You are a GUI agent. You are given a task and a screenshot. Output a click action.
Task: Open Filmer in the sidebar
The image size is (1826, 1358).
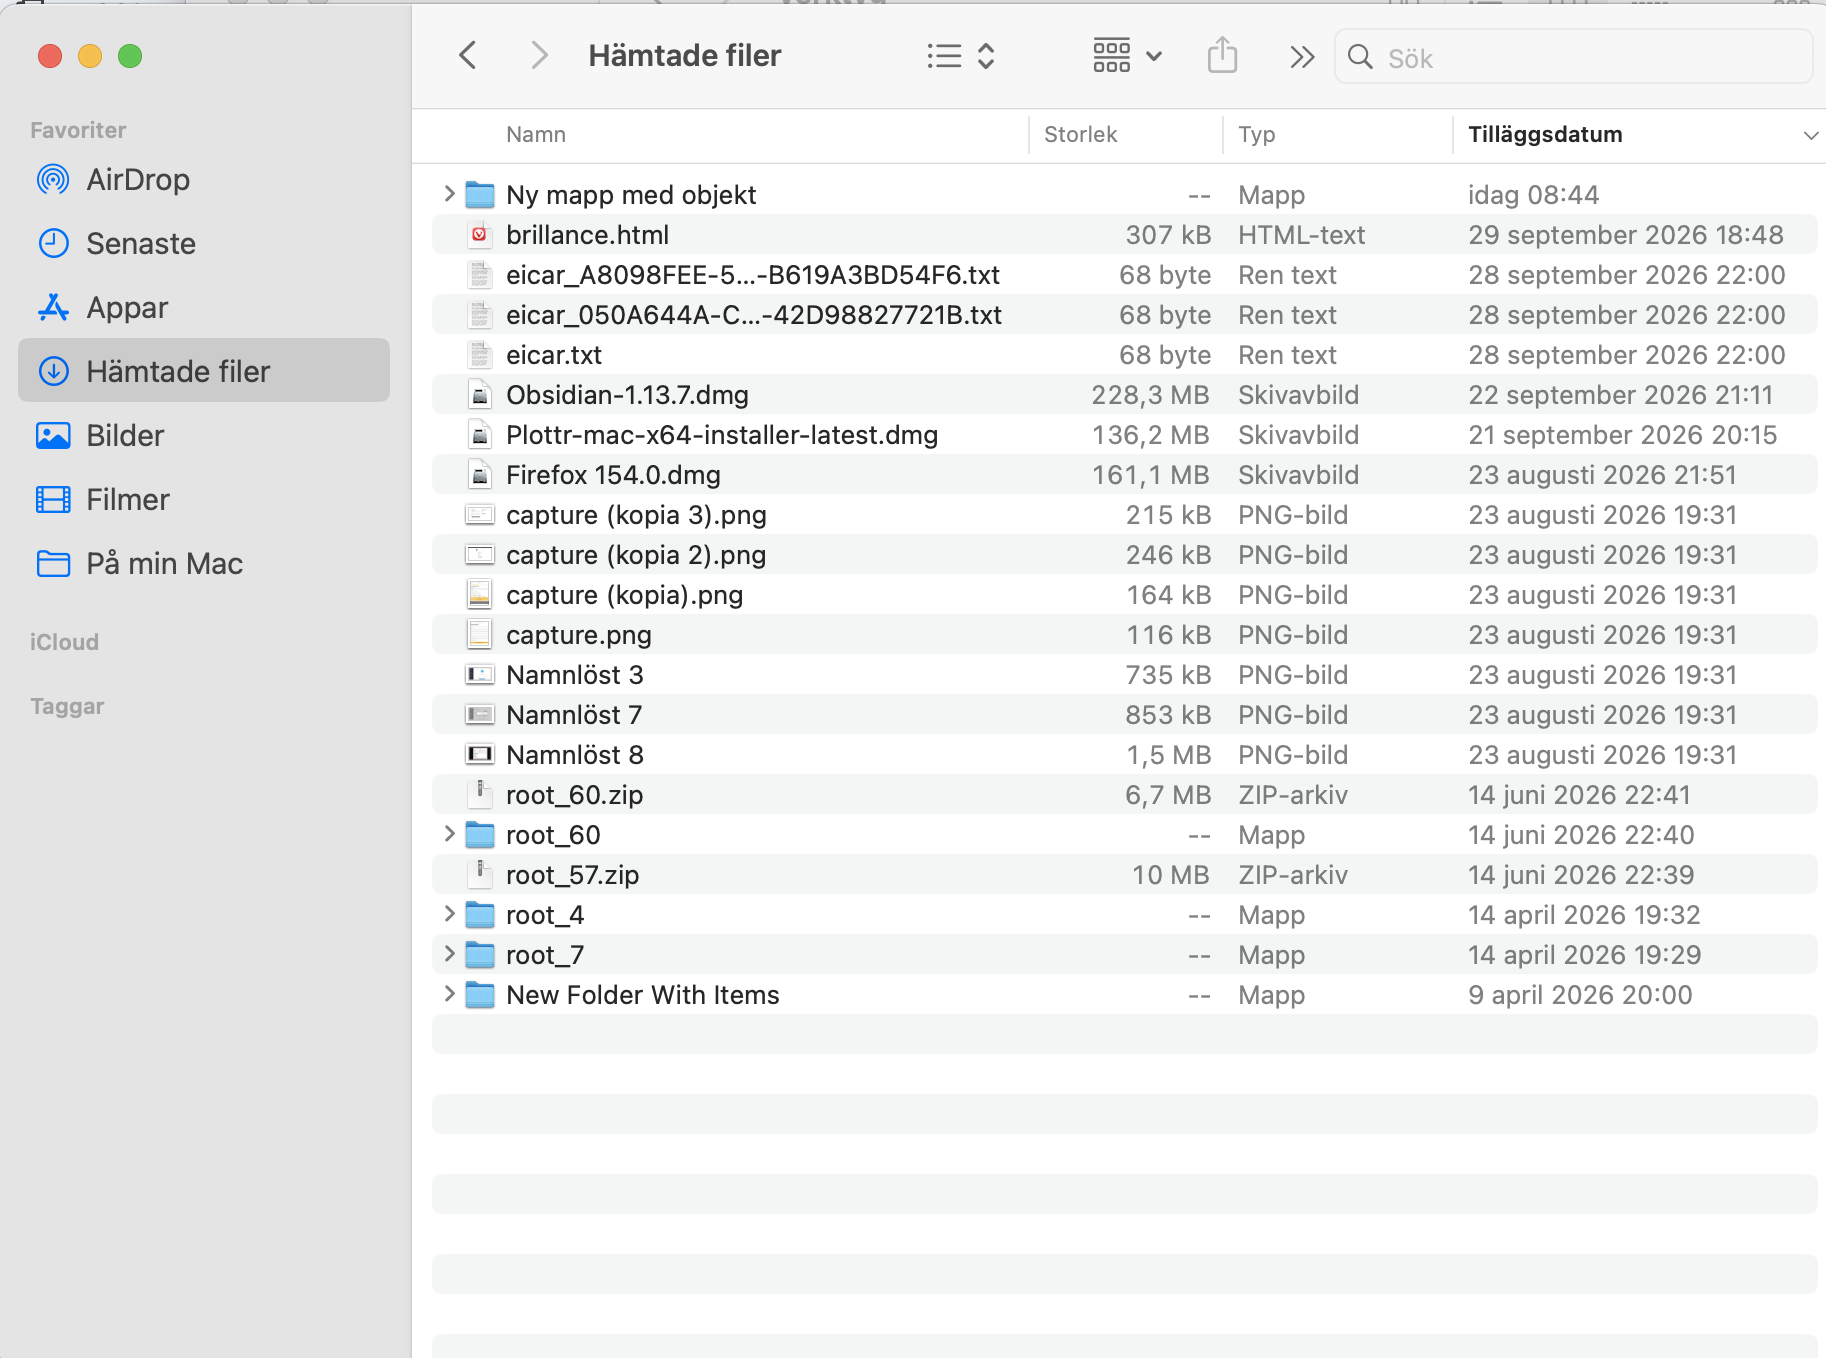204,500
